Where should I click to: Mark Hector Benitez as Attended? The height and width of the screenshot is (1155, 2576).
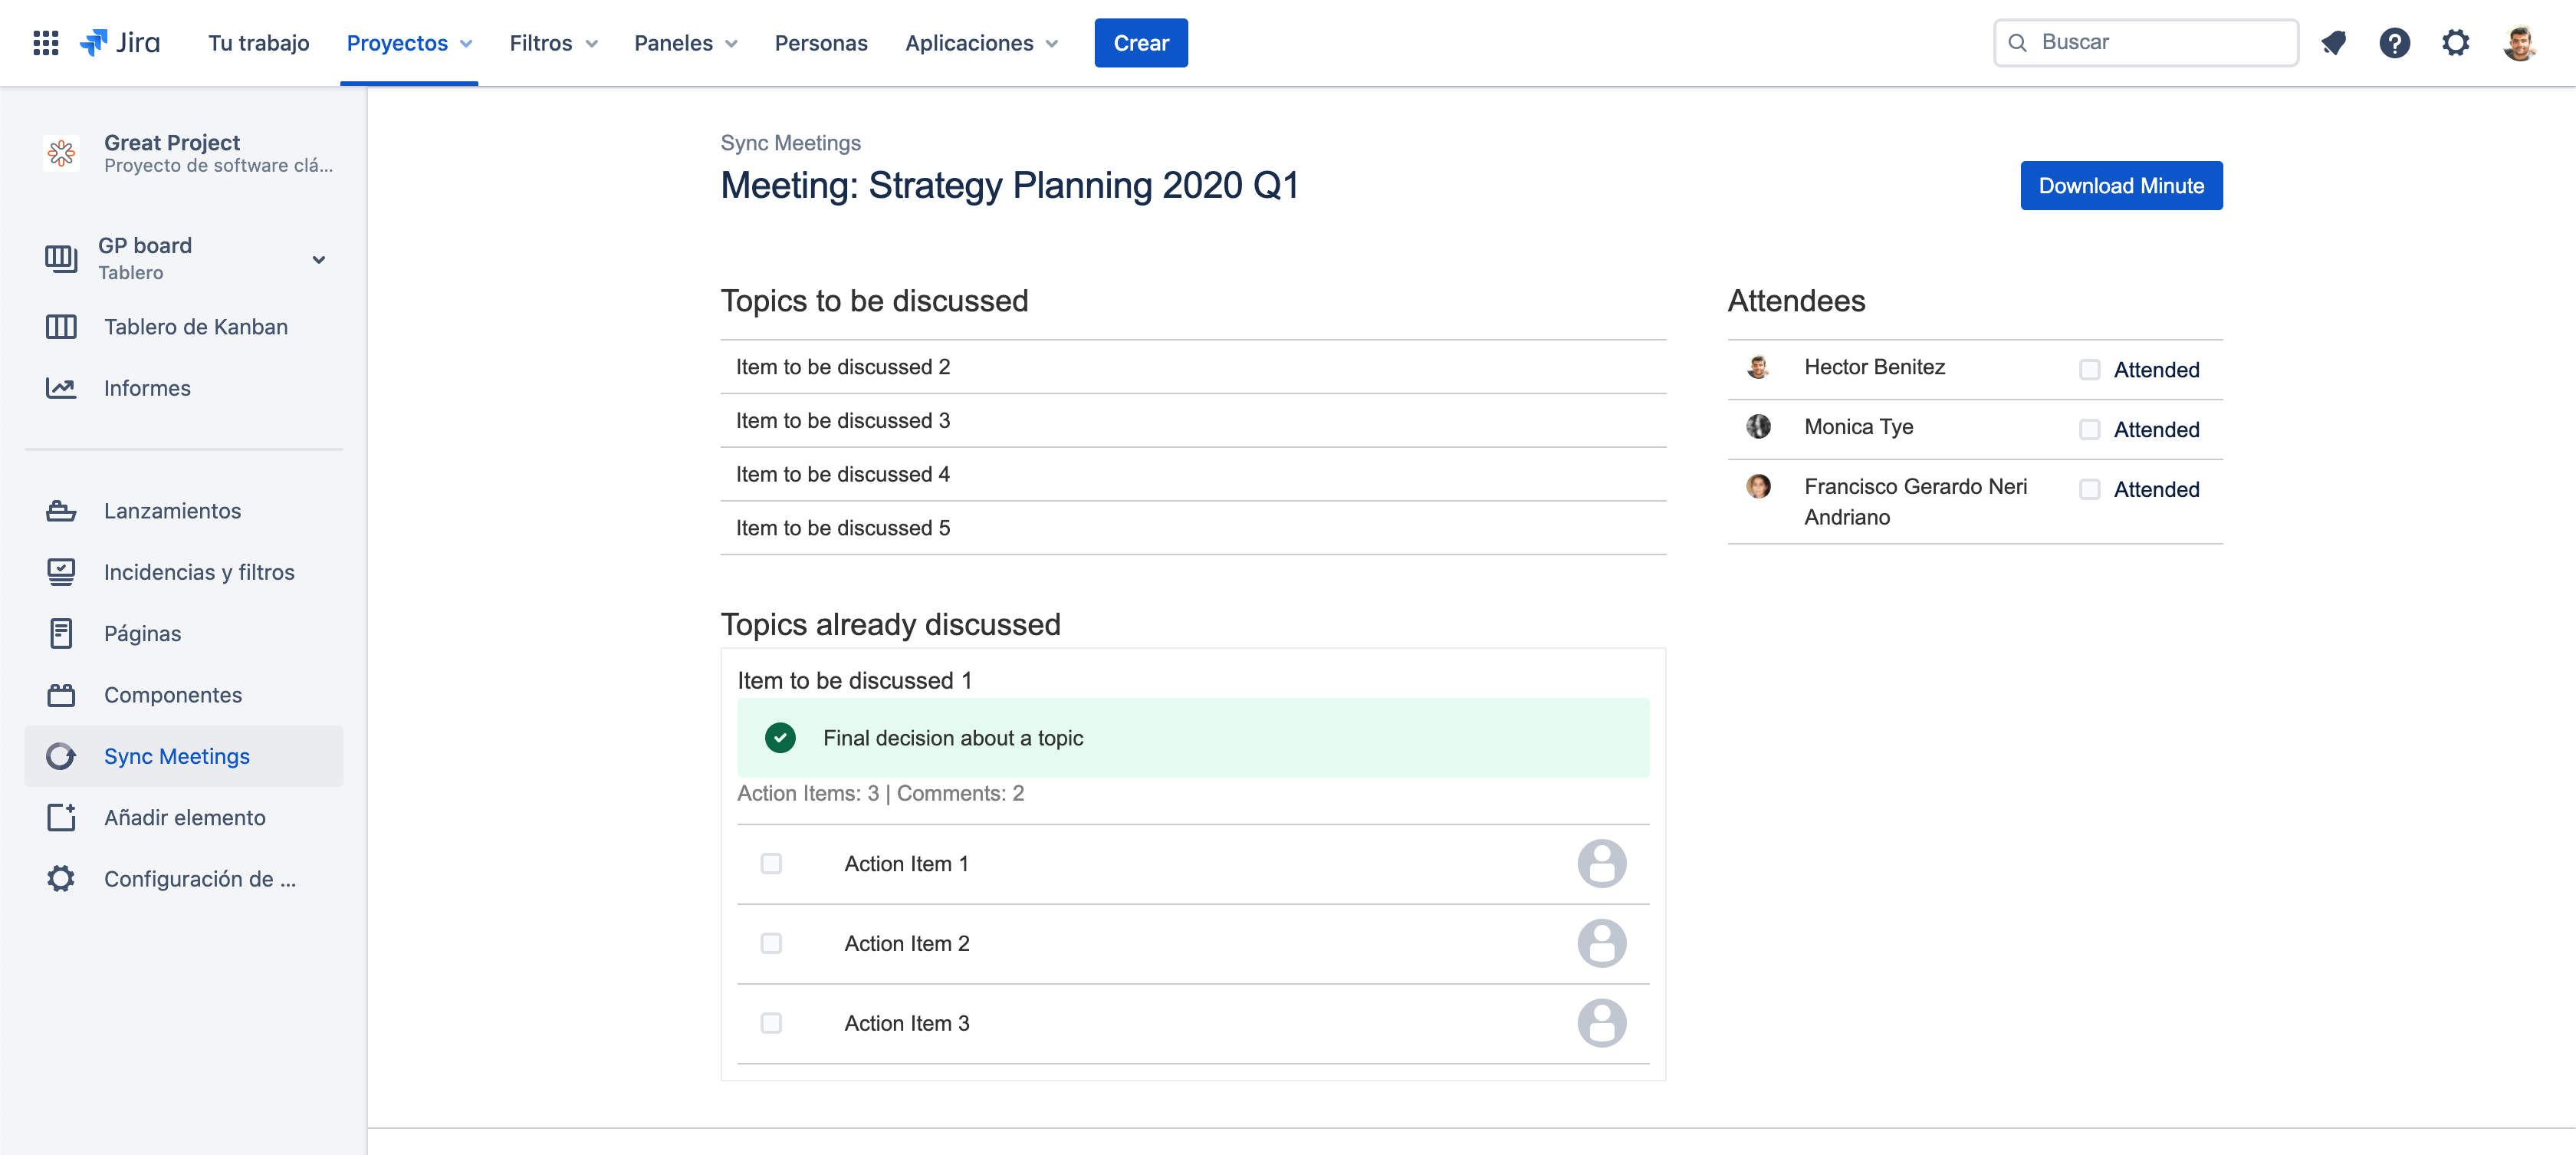tap(2089, 370)
